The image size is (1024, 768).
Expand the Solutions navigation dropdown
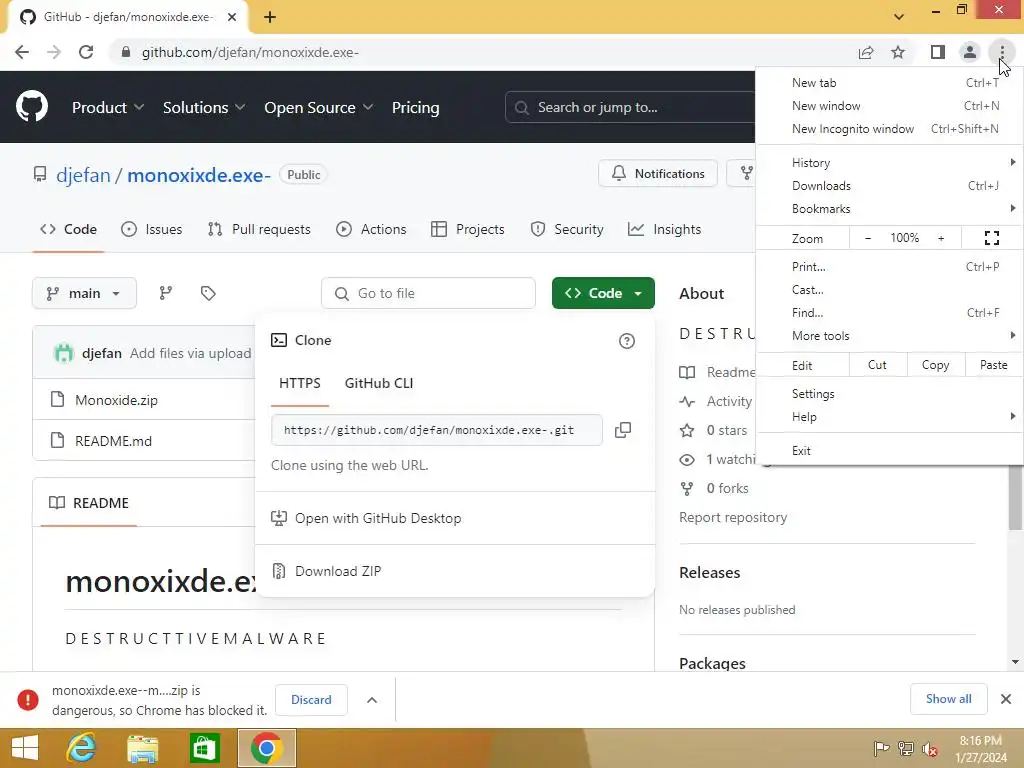point(204,108)
